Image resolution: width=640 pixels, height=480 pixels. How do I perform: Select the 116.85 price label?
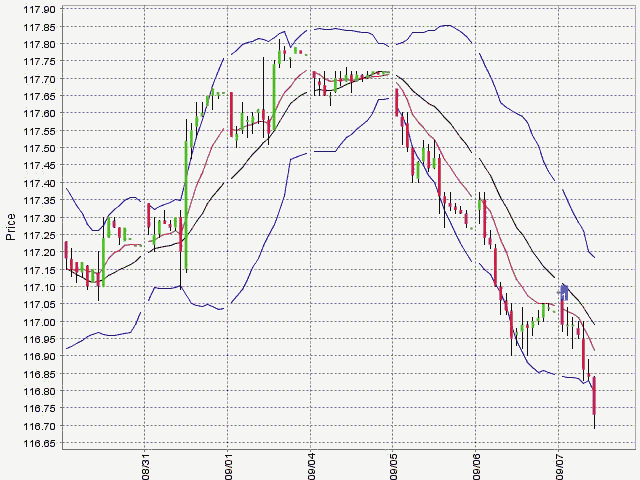coord(40,374)
